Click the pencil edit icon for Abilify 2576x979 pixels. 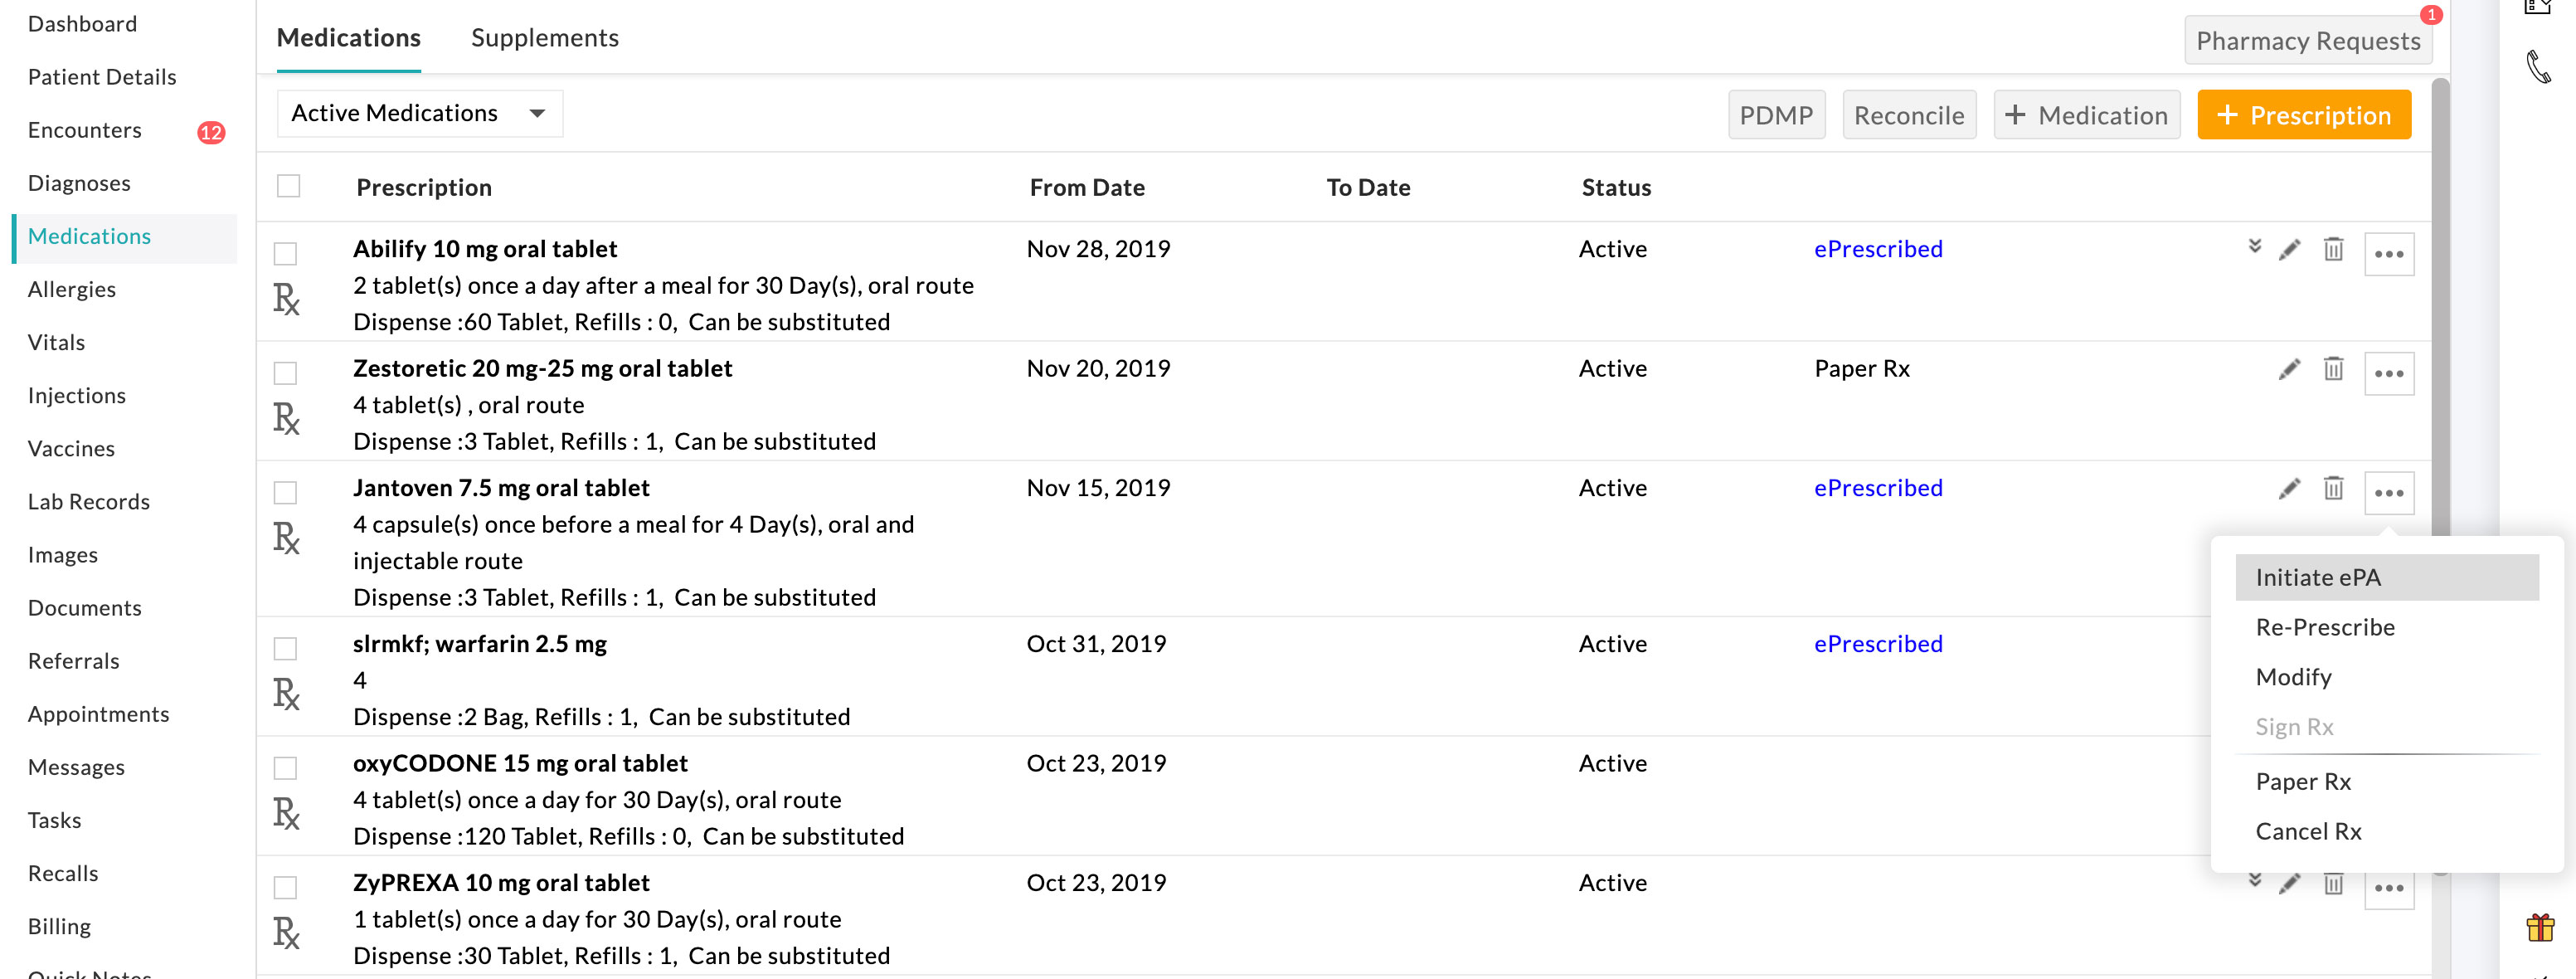coord(2289,250)
